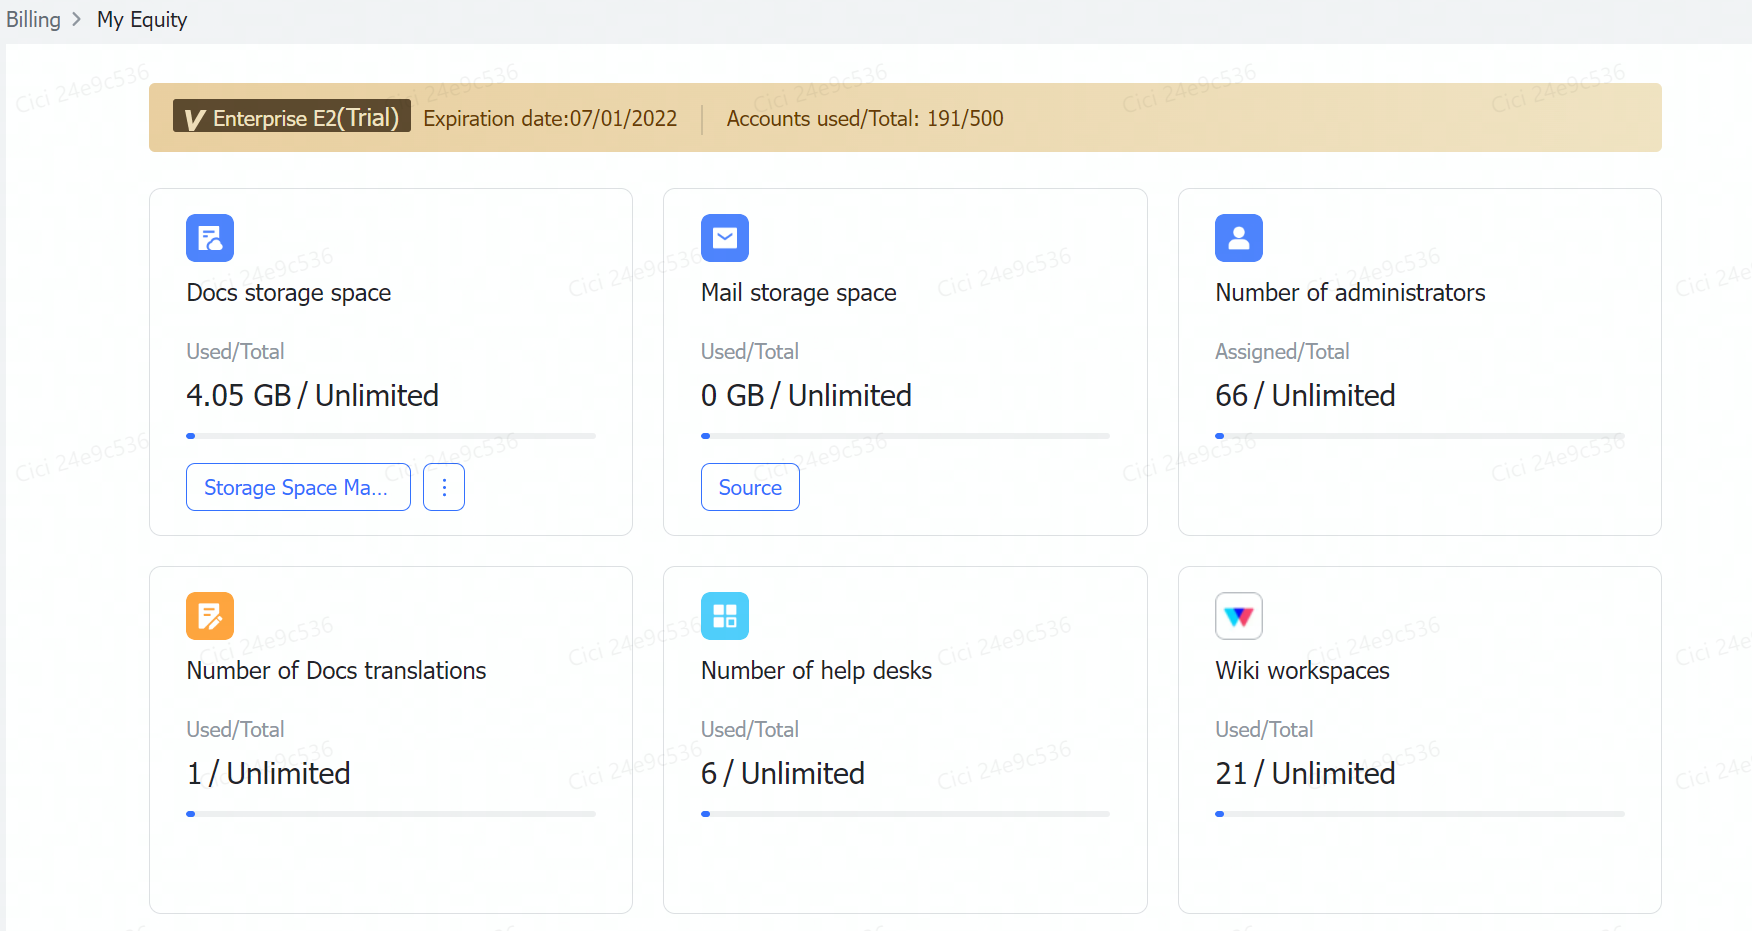Click the Mail storage usage progress bar
Screen dimensions: 1752x931
905,436
